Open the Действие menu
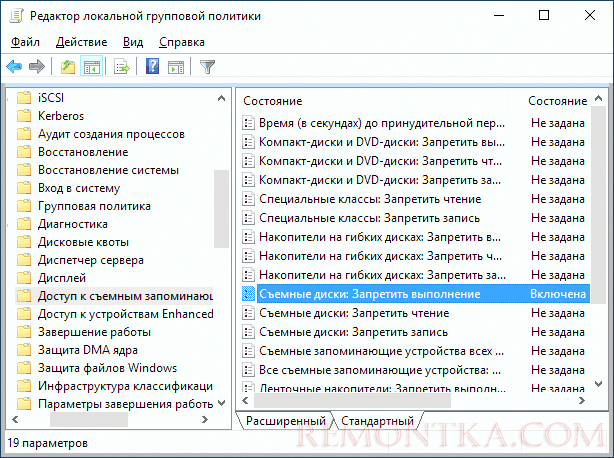Viewport: 614px width, 458px height. (x=81, y=42)
